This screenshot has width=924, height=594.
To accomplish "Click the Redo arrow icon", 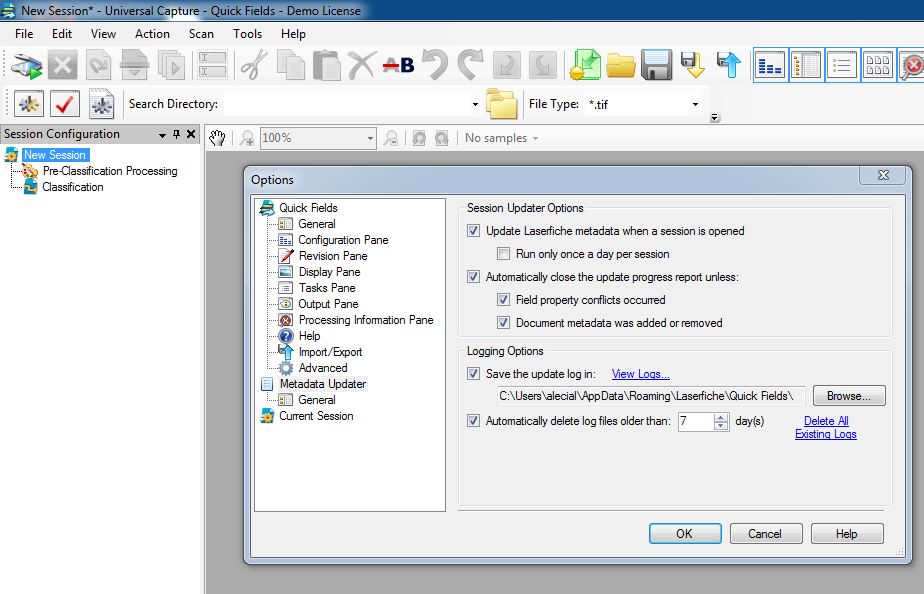I will (x=470, y=65).
